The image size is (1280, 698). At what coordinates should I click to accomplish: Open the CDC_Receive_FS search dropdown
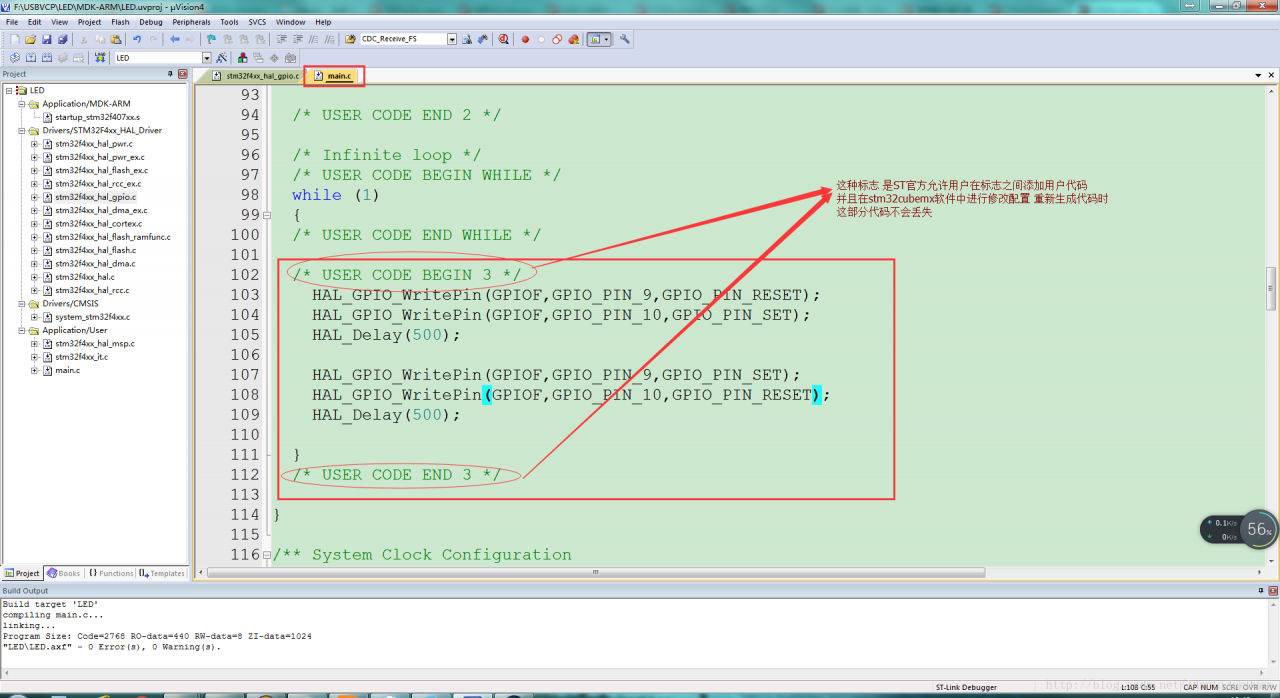coord(452,39)
